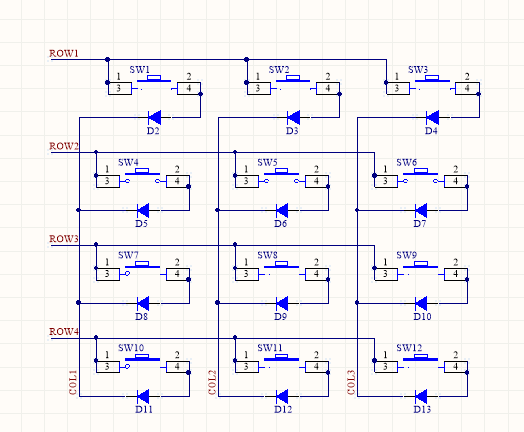The width and height of the screenshot is (524, 432).
Task: Click the D12 diode symbol
Action: 282,397
